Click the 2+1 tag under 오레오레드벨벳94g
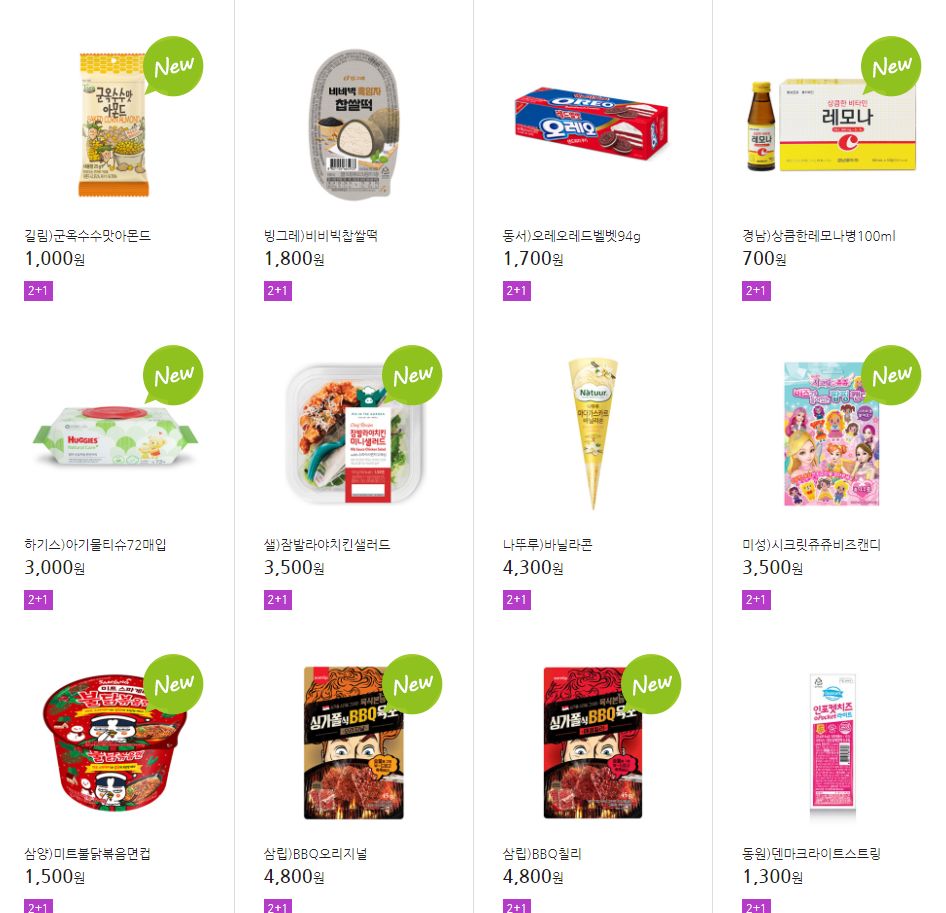 click(516, 291)
